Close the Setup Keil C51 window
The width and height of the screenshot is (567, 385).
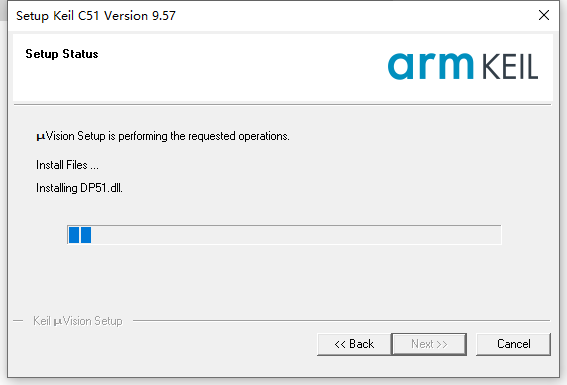[544, 15]
